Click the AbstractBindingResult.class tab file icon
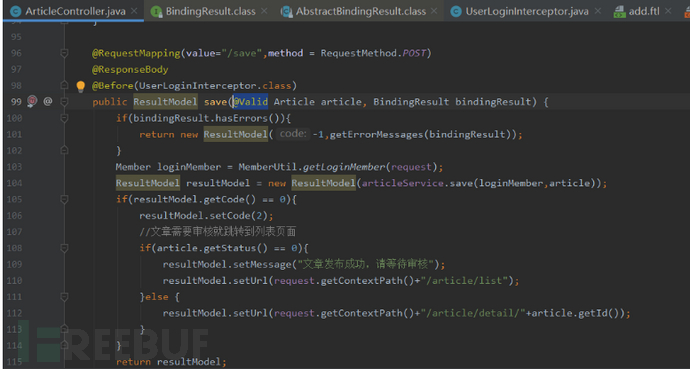The height and width of the screenshot is (369, 690). [287, 11]
